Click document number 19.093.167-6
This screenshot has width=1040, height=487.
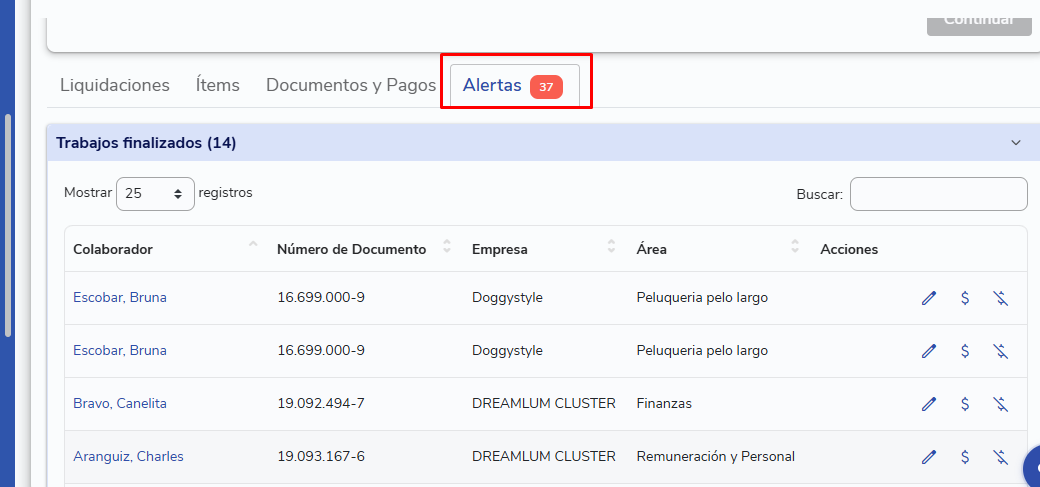tap(321, 456)
